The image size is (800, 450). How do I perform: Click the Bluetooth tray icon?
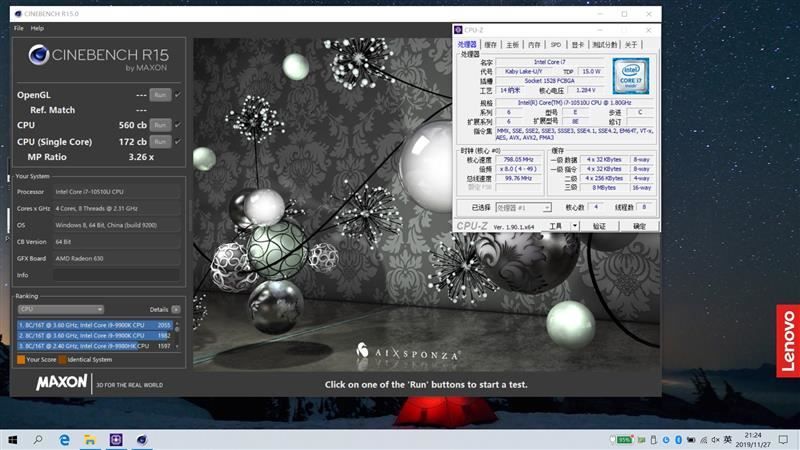[x=679, y=440]
